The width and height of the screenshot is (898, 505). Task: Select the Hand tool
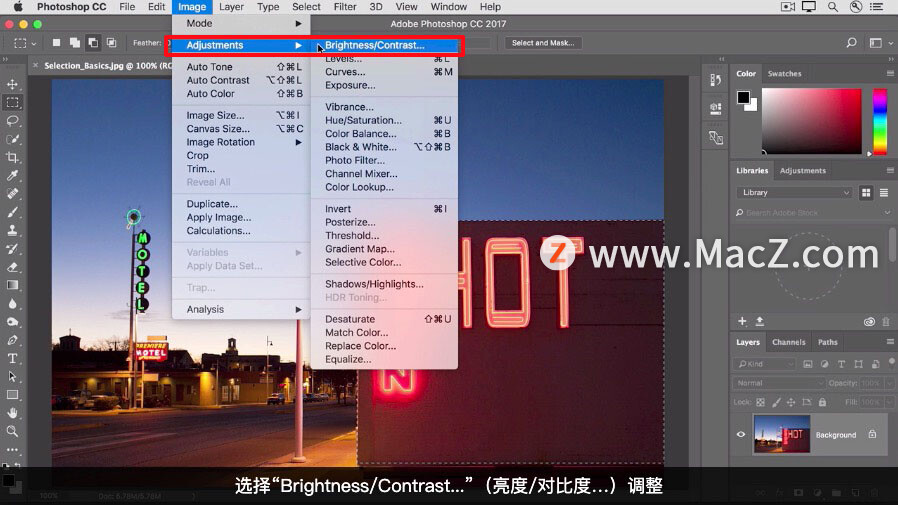point(12,413)
